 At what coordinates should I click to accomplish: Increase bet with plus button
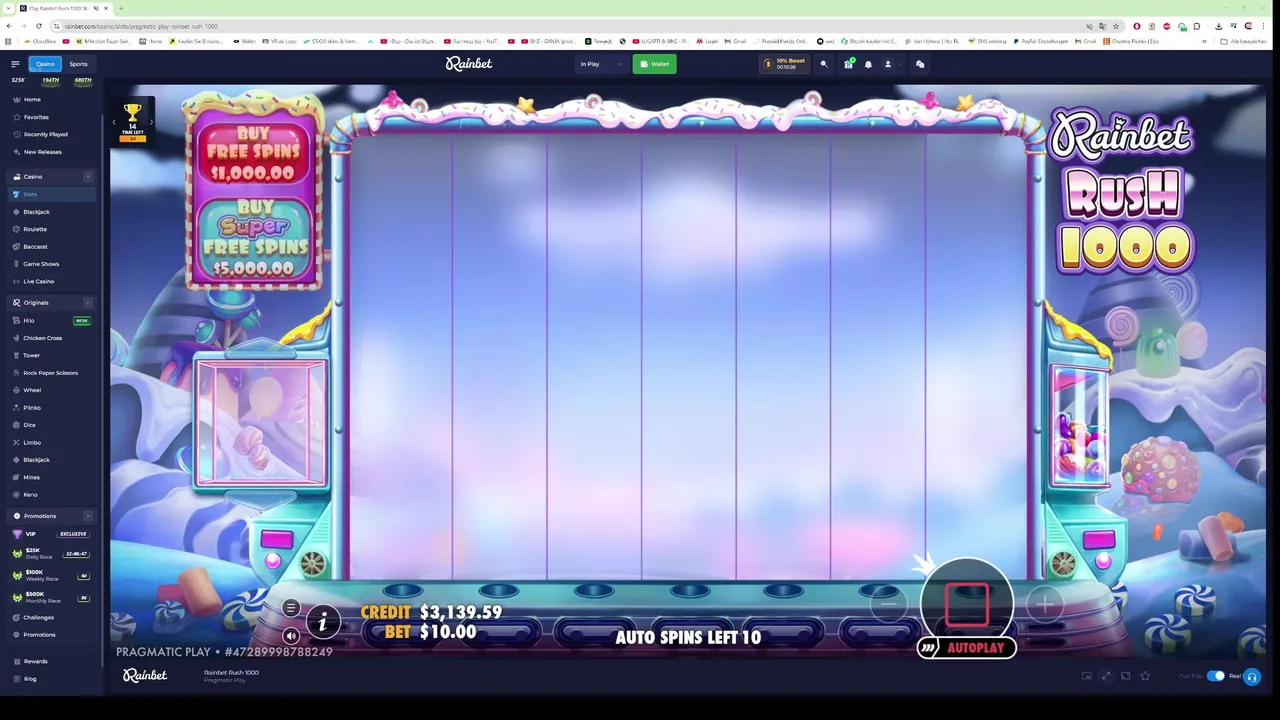pyautogui.click(x=1044, y=604)
